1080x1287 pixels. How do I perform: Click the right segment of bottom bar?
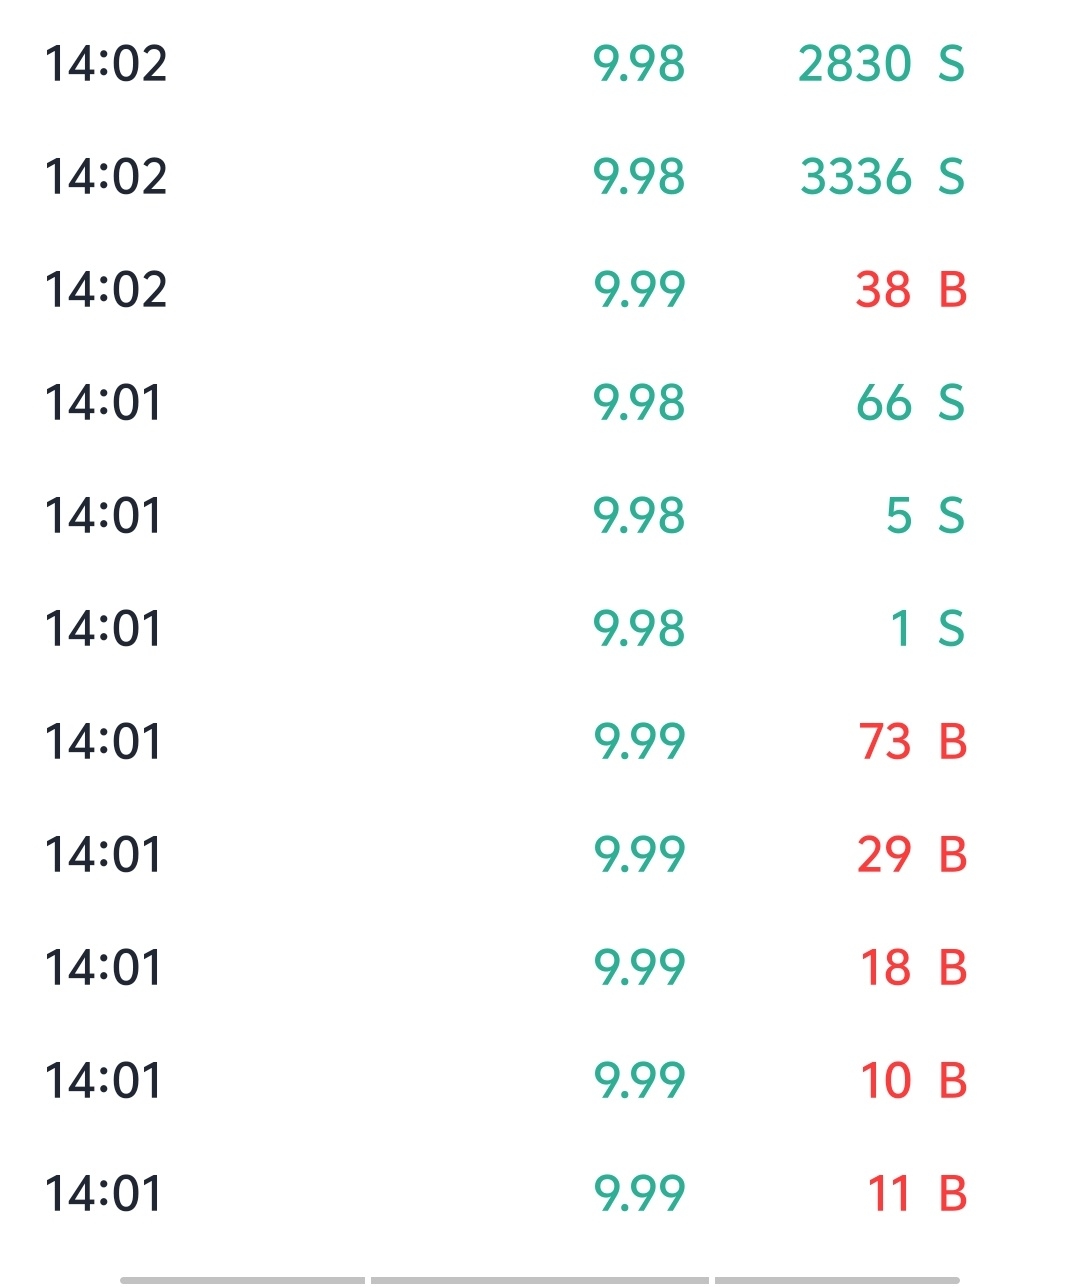click(836, 1279)
